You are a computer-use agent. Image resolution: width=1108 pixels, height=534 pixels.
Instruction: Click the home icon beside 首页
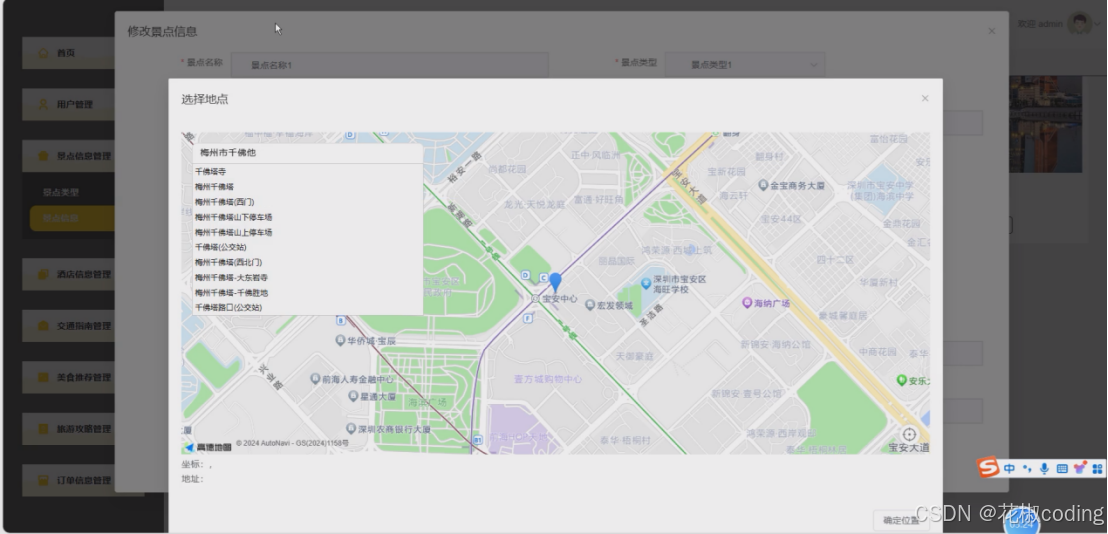pyautogui.click(x=44, y=53)
